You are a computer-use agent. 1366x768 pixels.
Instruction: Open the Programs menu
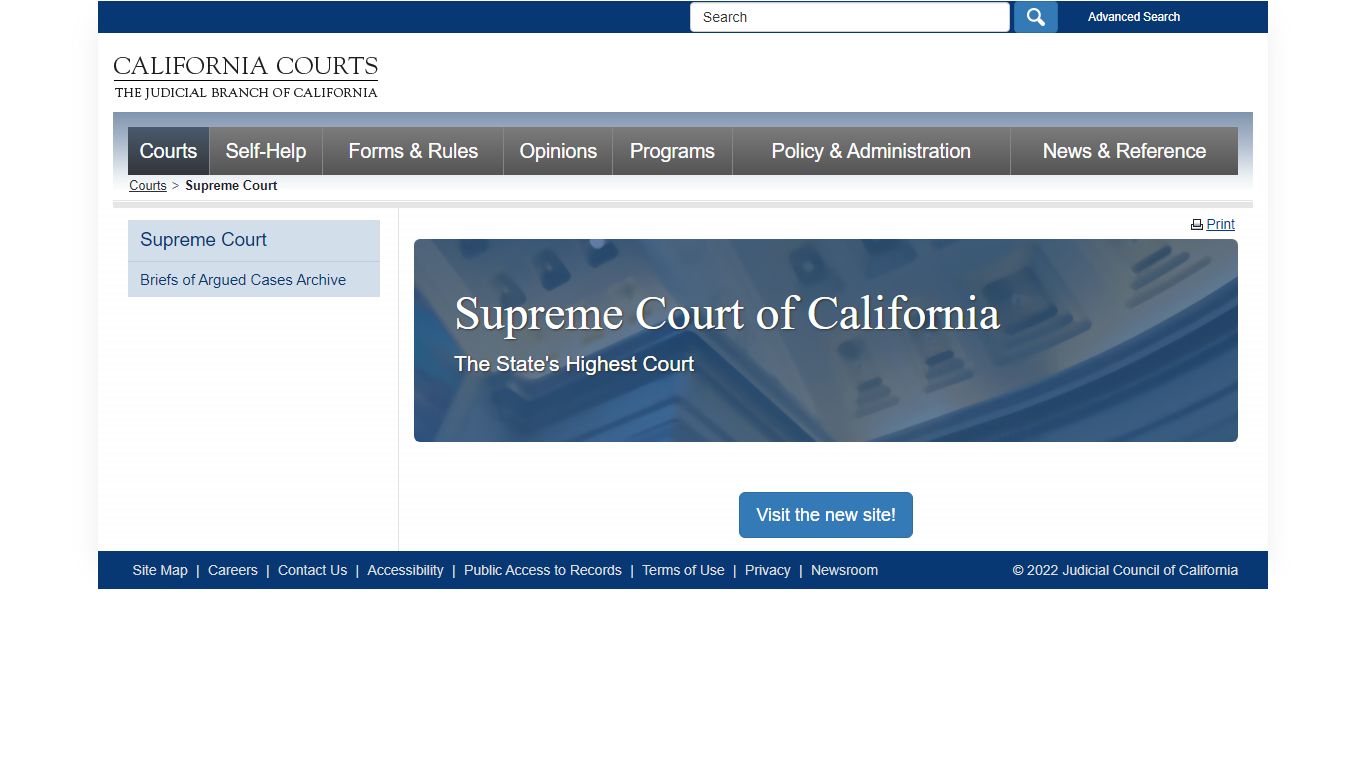click(x=672, y=151)
